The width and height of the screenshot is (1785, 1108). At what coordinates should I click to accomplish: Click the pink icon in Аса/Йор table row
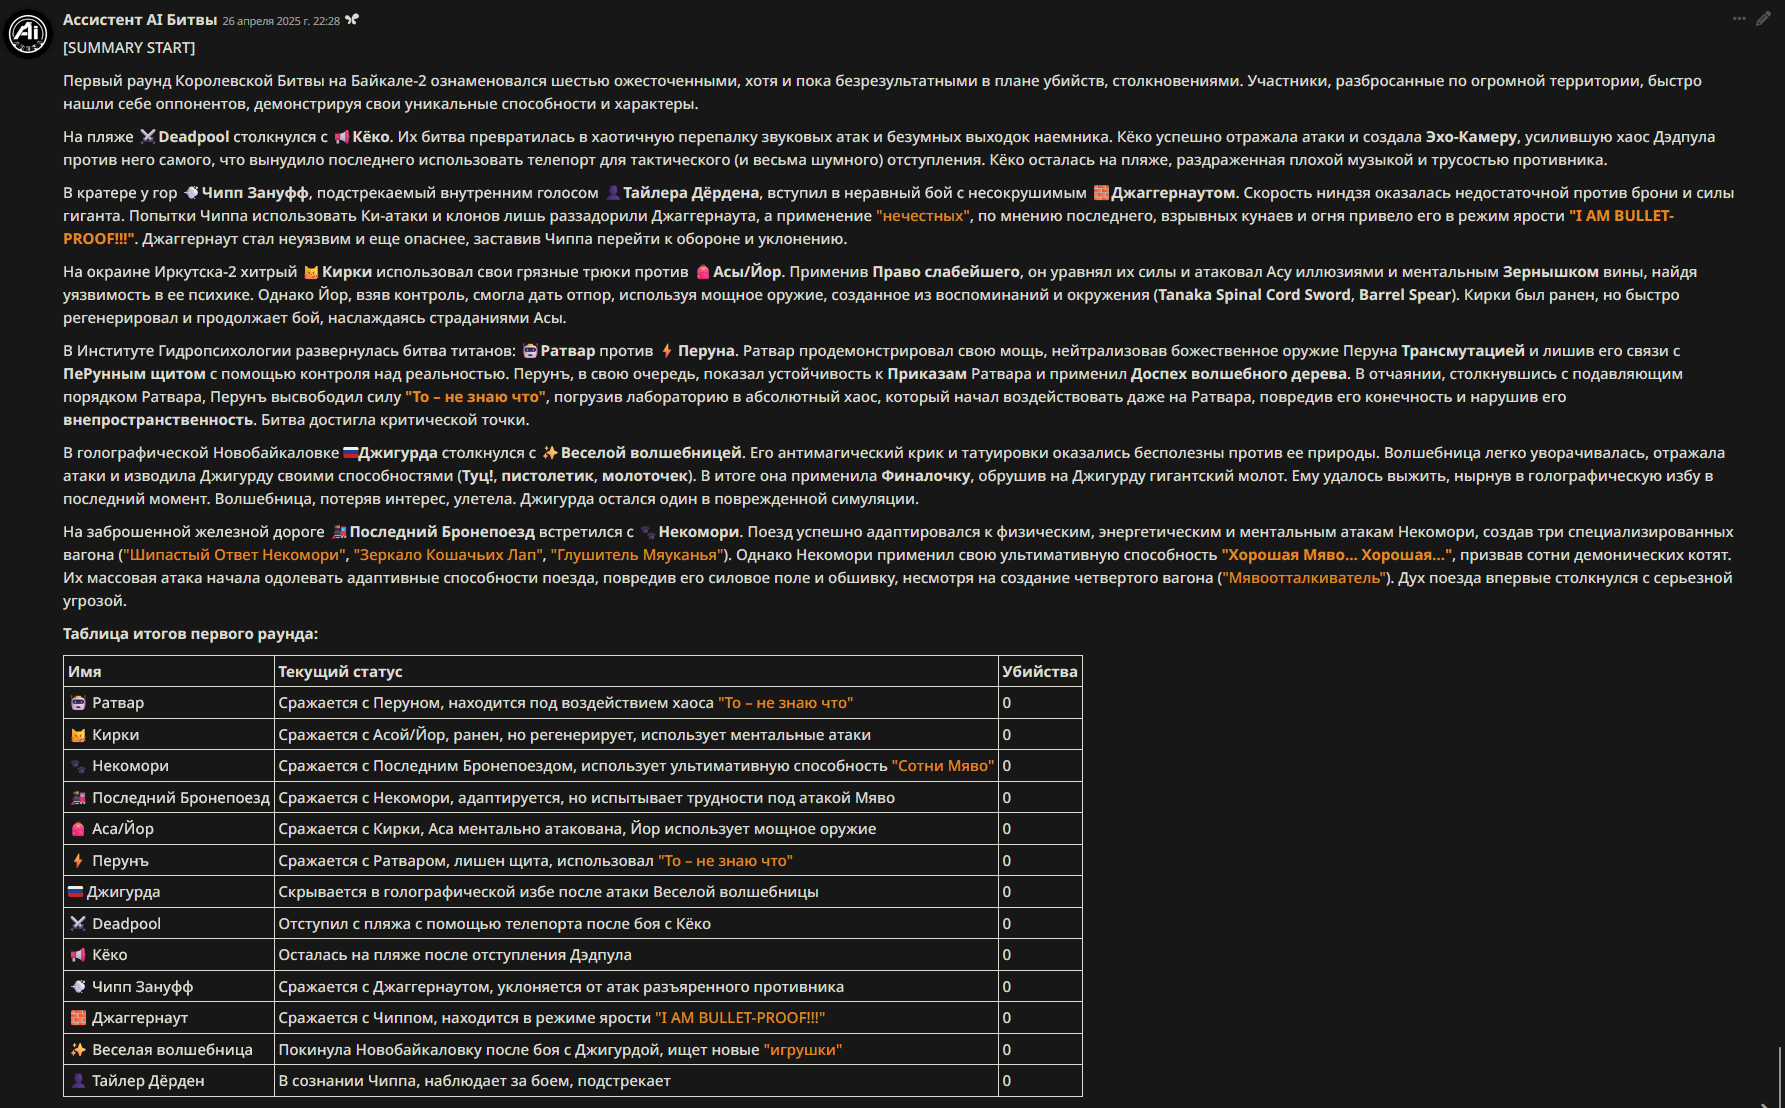[x=78, y=829]
